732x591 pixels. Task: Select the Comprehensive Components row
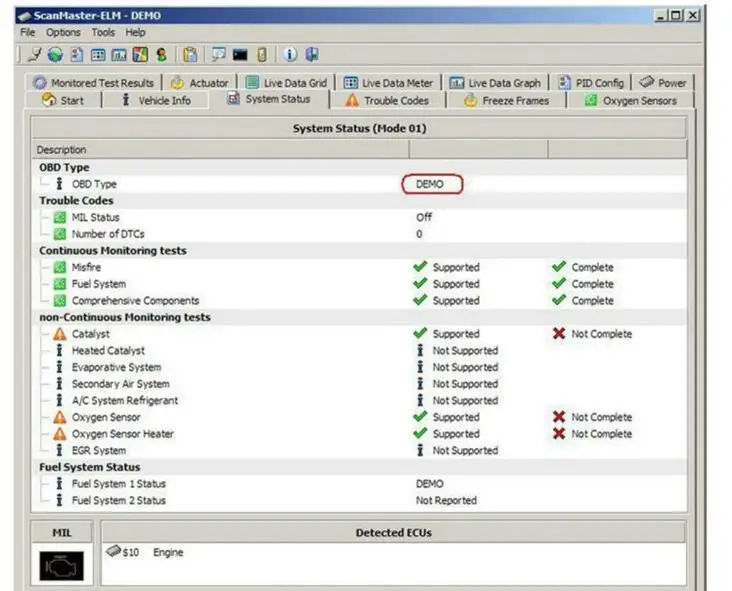pos(359,300)
